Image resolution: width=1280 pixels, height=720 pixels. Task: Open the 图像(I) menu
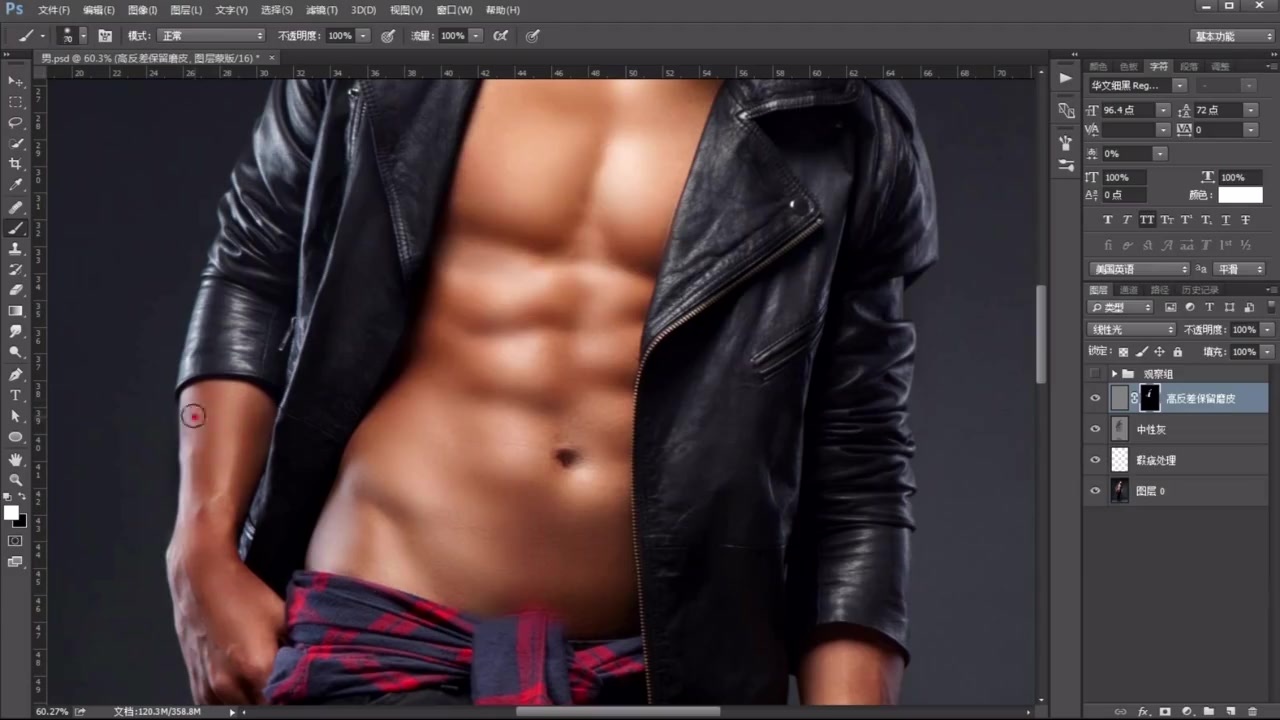[x=142, y=10]
